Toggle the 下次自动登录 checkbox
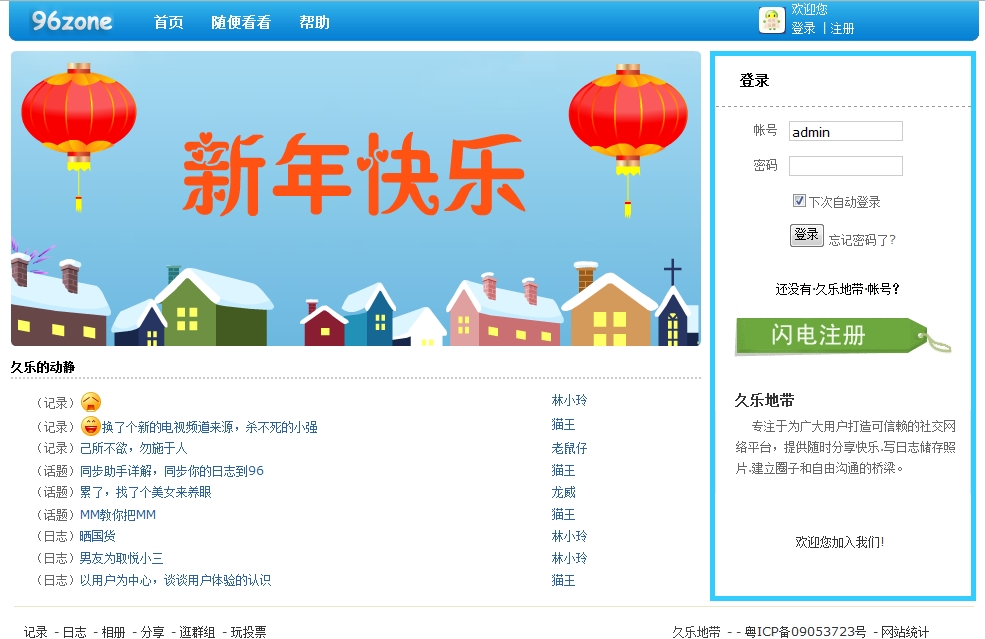985x639 pixels. click(799, 200)
